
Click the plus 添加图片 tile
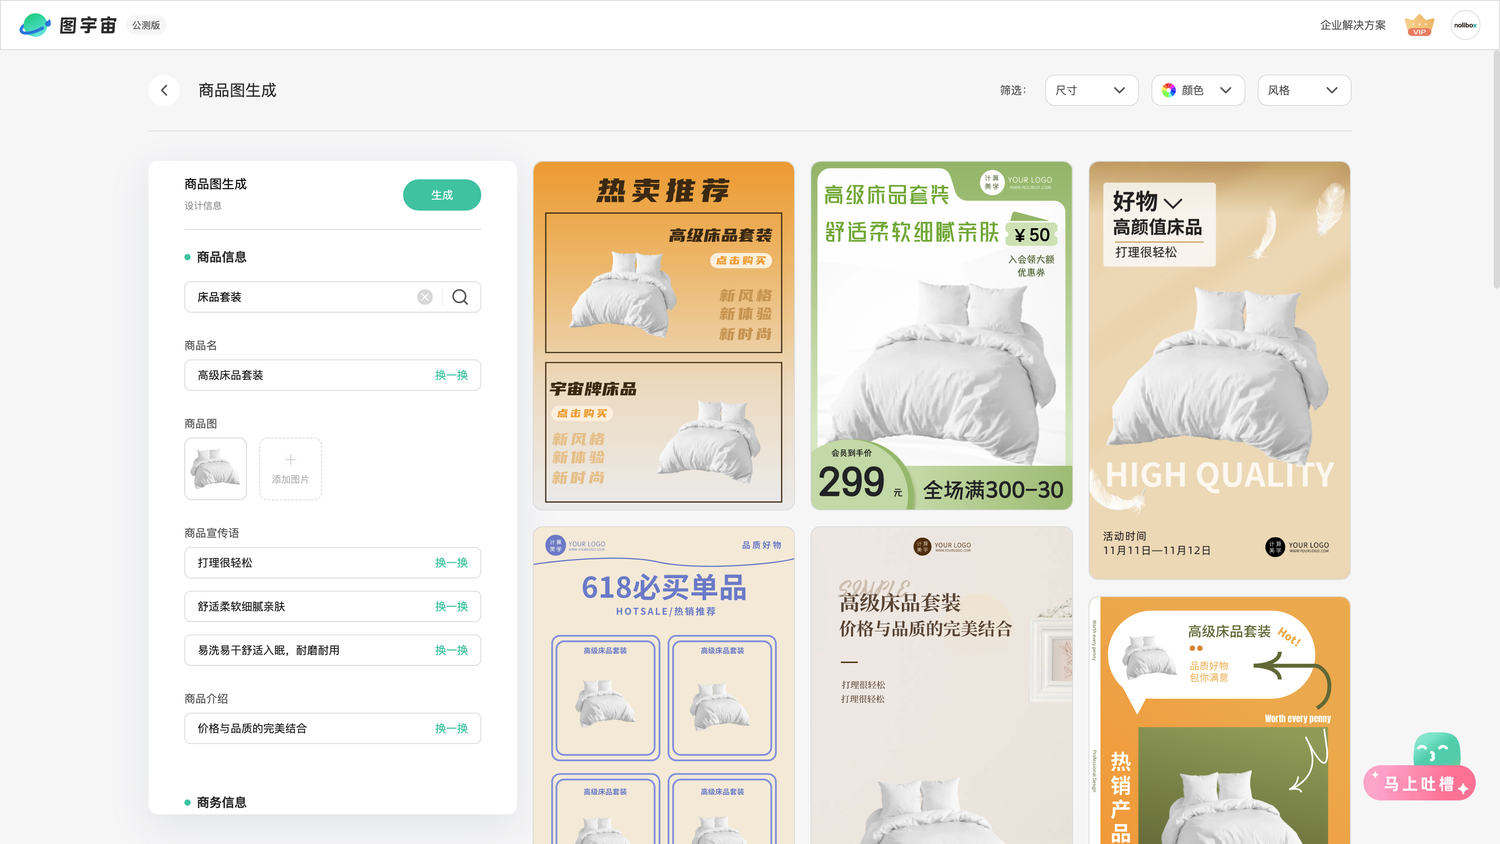(x=290, y=469)
